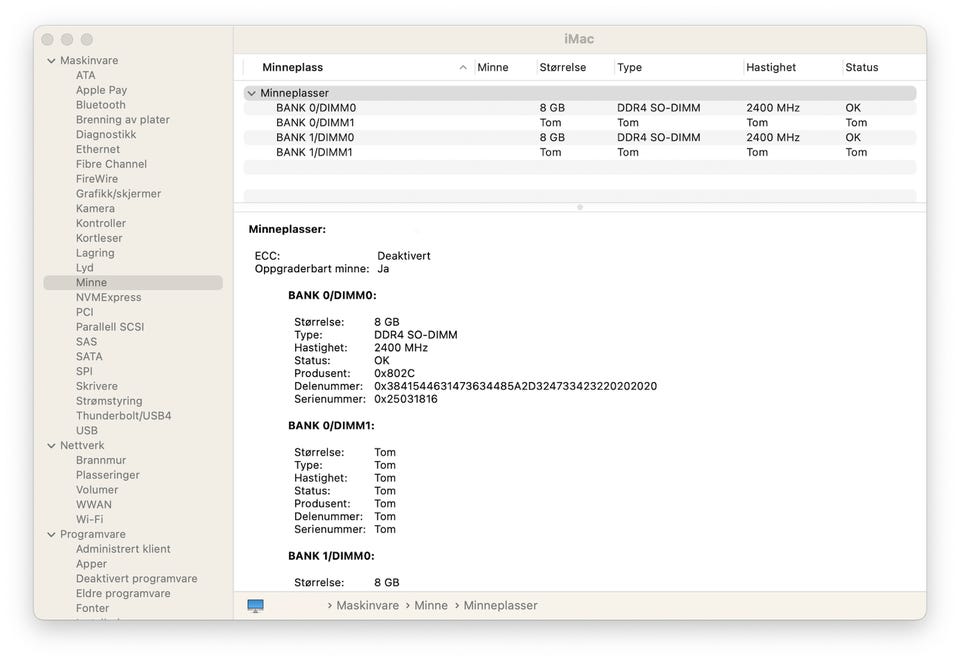Open Lyd in the sidebar

pyautogui.click(x=84, y=267)
